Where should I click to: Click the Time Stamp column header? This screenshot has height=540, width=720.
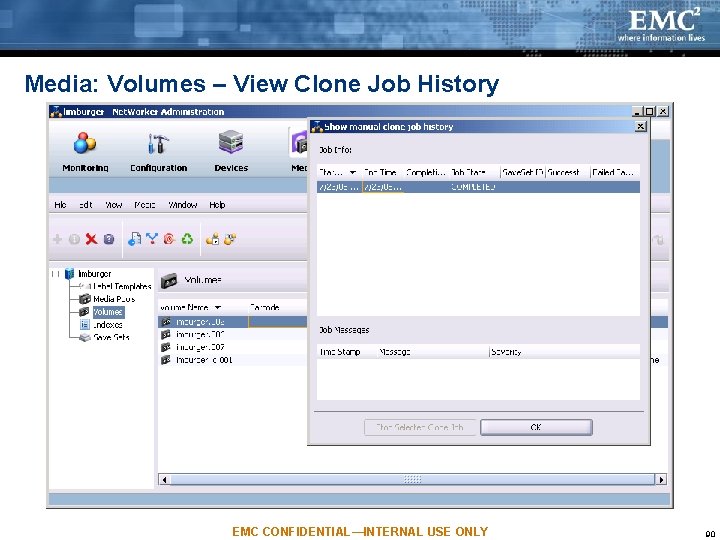pyautogui.click(x=347, y=352)
